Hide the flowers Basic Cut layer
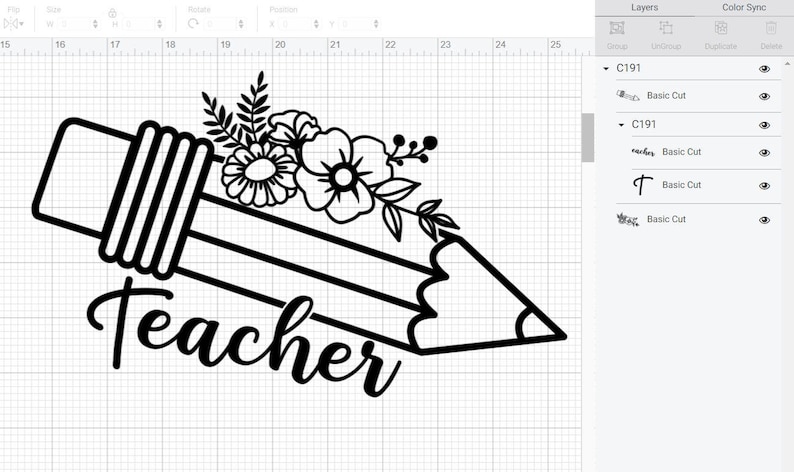 point(764,220)
